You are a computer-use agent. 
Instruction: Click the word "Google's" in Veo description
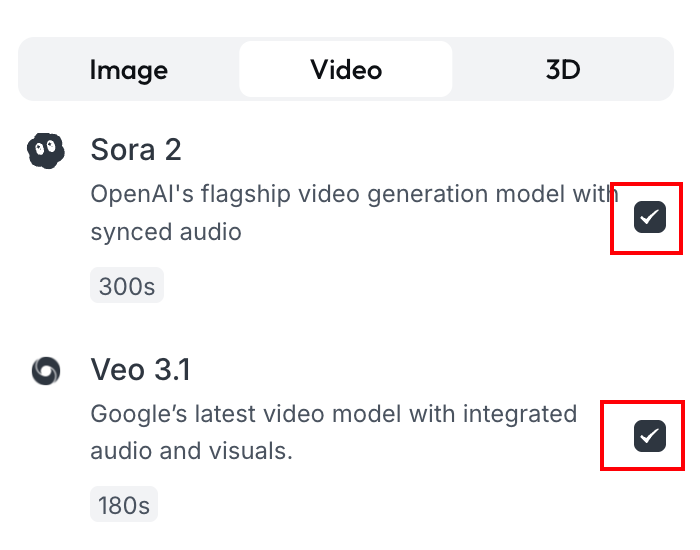coord(135,413)
